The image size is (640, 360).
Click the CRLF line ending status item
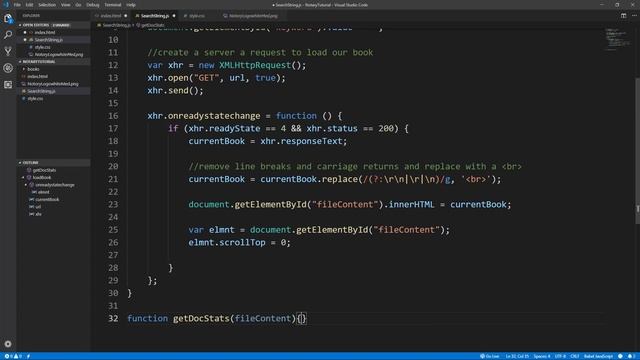575,356
